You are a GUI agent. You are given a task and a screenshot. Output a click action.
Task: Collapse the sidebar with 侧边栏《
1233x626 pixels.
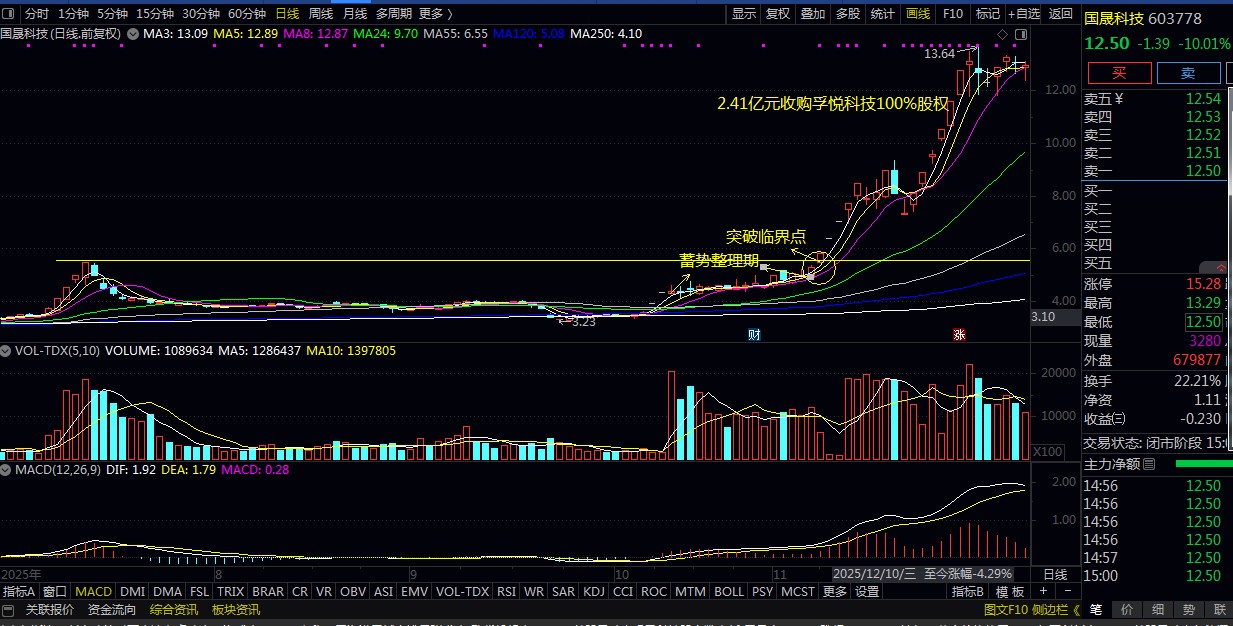pos(1058,610)
